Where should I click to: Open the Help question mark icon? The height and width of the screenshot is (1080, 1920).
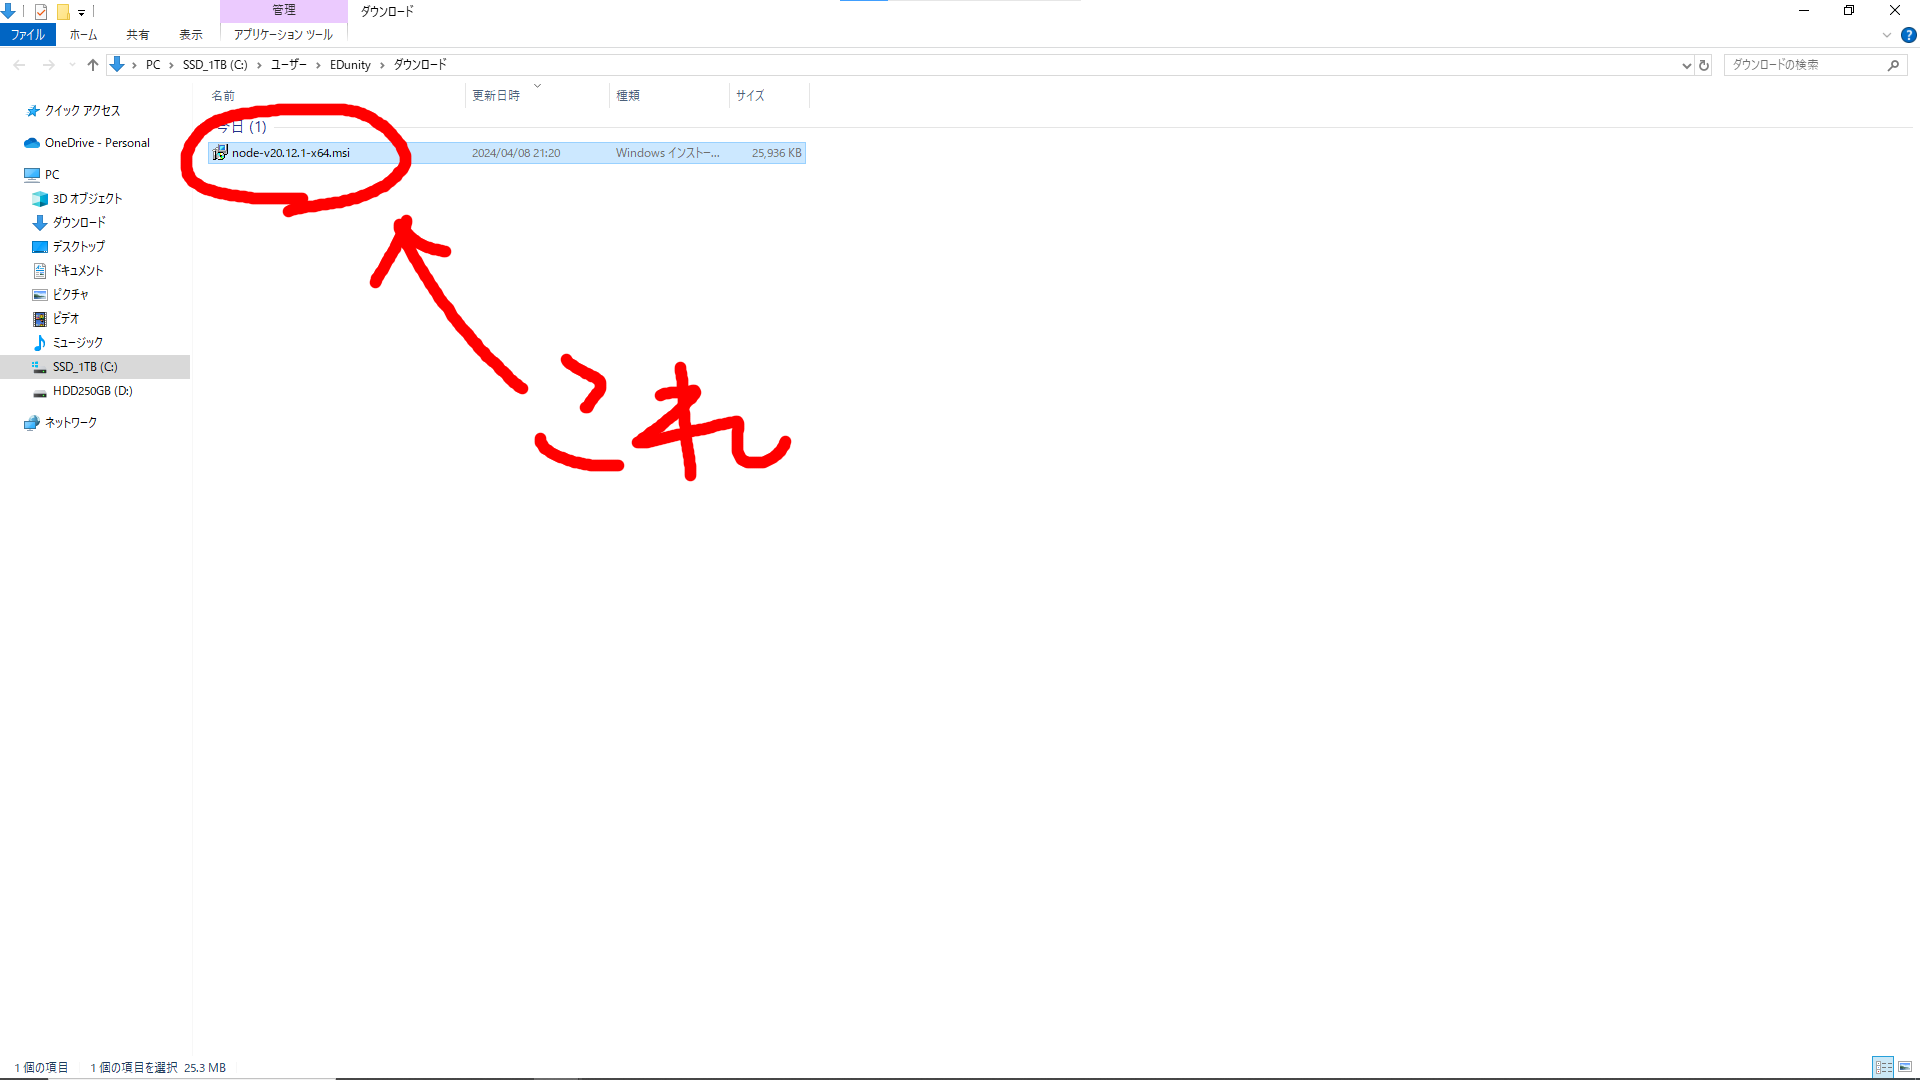point(1908,35)
